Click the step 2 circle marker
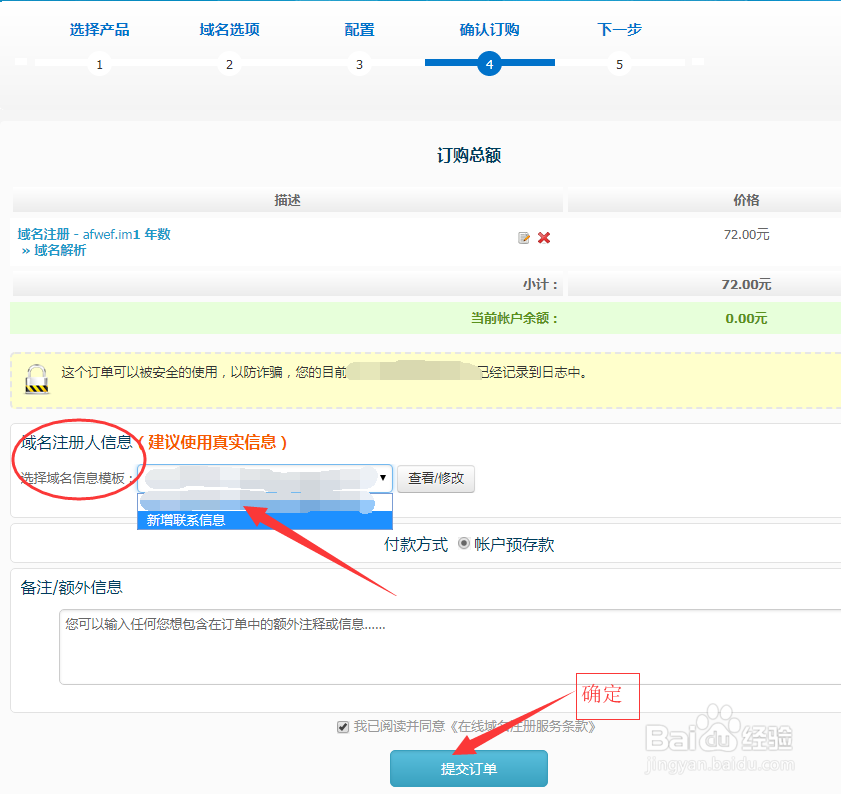Screen dimensions: 841x794 [x=229, y=64]
